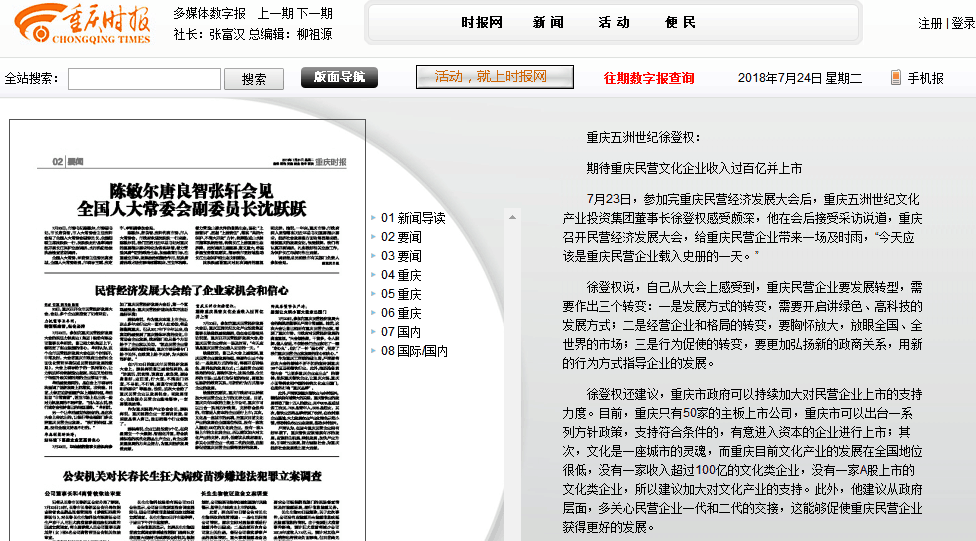This screenshot has width=976, height=541.
Task: Click the 注册 register link
Action: pos(931,24)
